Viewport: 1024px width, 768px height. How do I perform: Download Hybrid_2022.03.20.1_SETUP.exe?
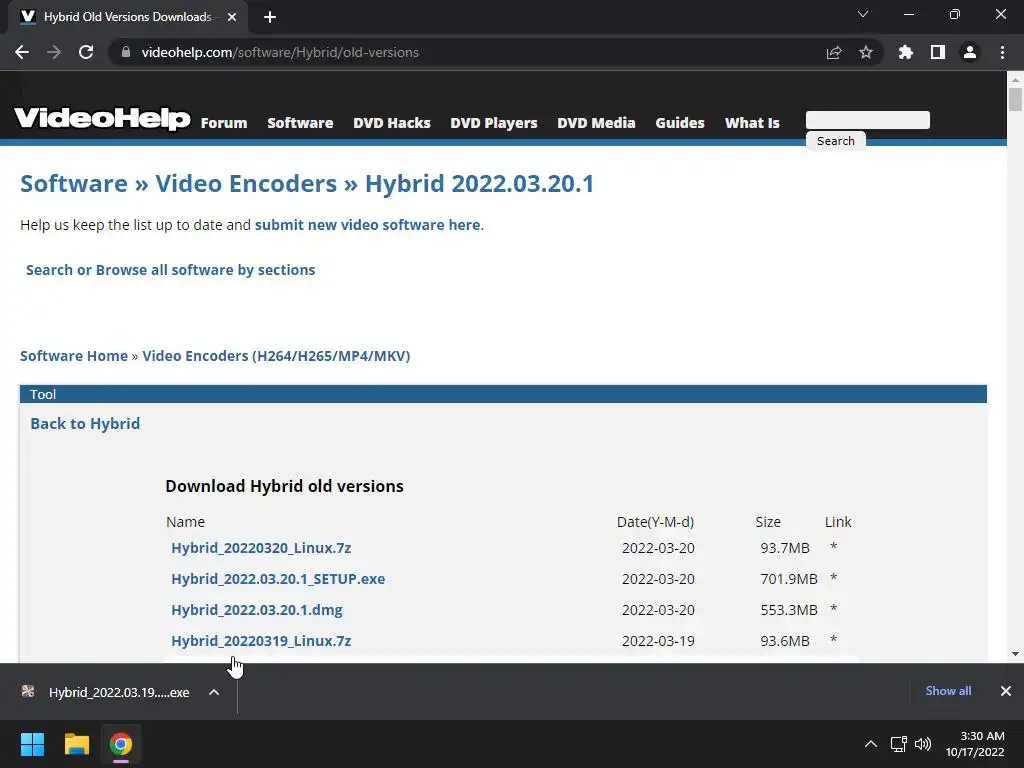pos(278,579)
